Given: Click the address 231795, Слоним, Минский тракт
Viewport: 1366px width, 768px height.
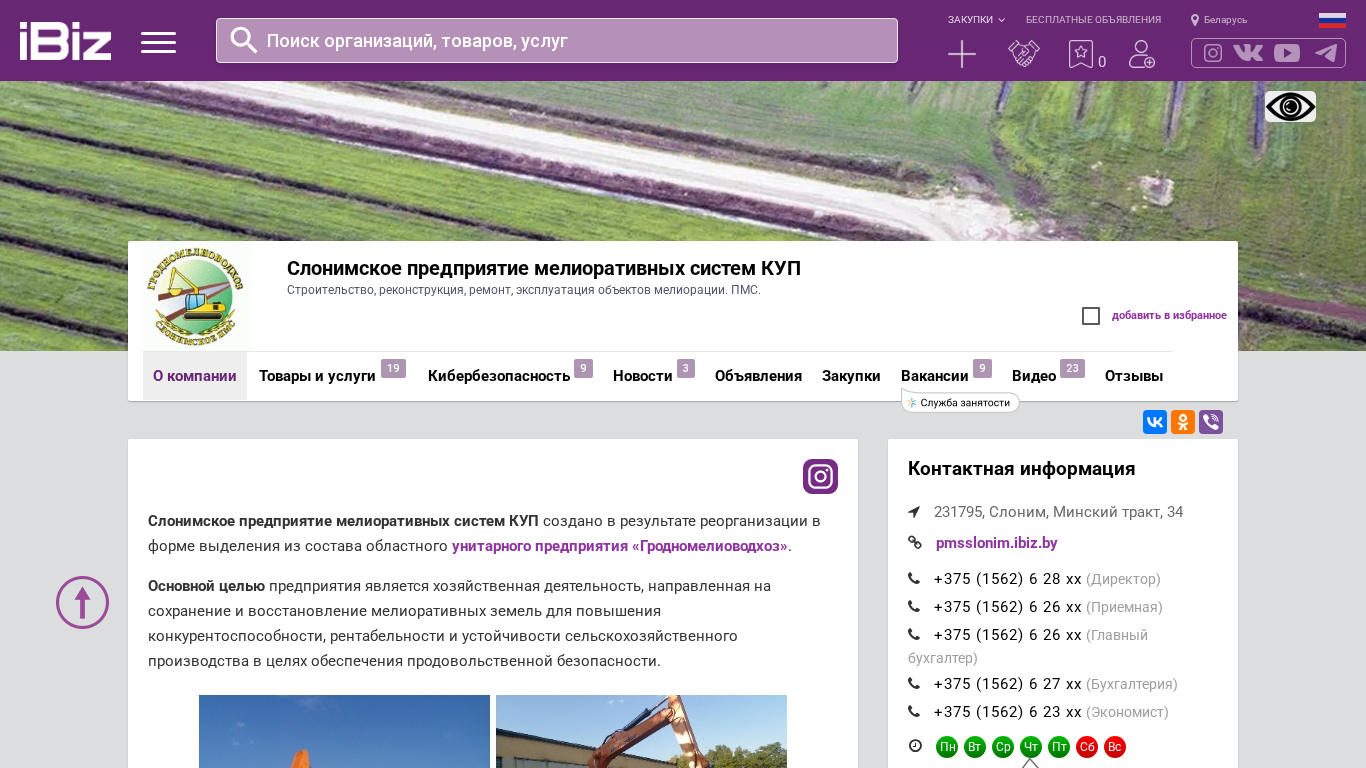Looking at the screenshot, I should pos(1058,512).
